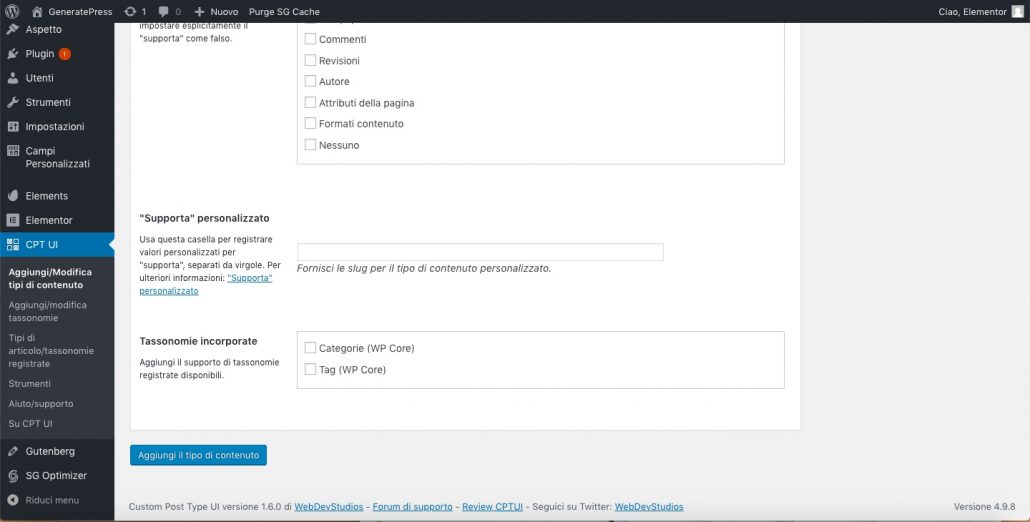The width and height of the screenshot is (1030, 522).
Task: Follow the Forum di supporto footer link
Action: [x=412, y=507]
